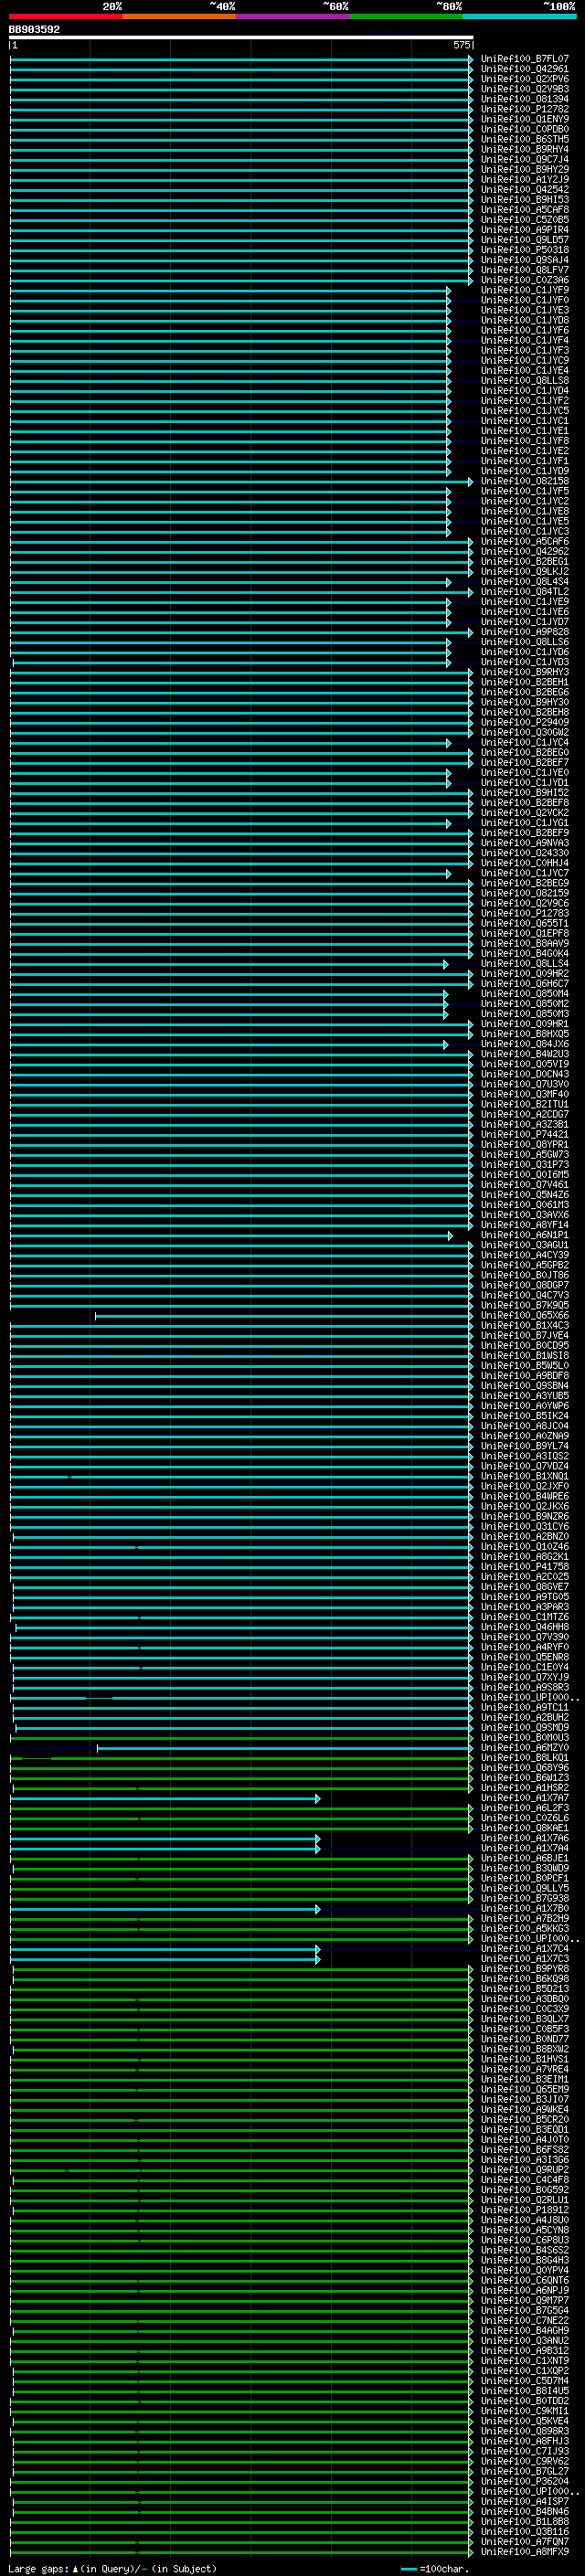The image size is (585, 2576).
Task: Click the cyan ~100% identity legend segment
Action: [519, 16]
